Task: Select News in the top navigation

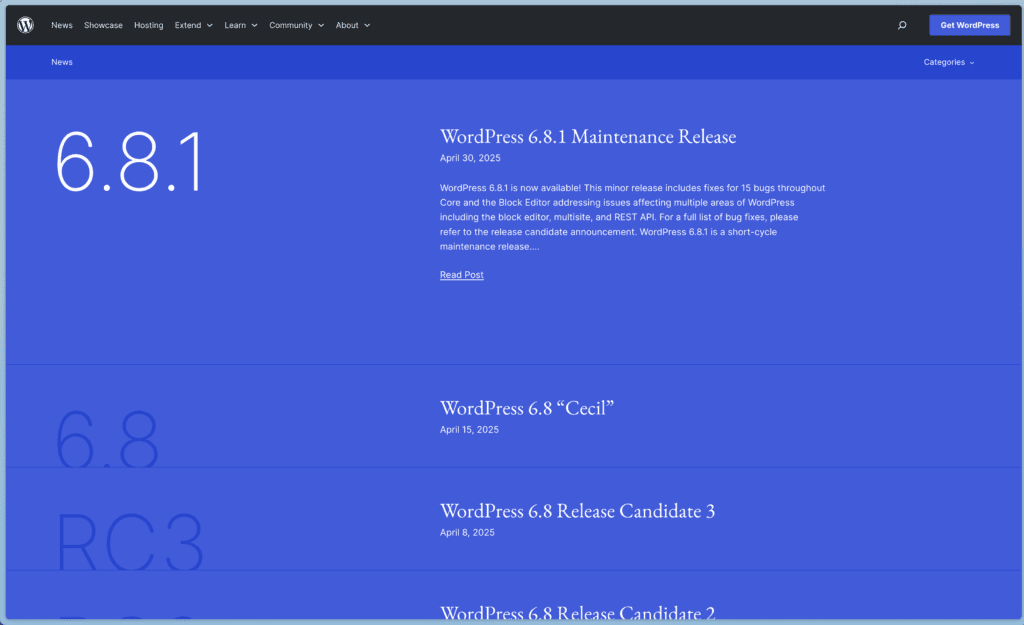Action: [x=61, y=25]
